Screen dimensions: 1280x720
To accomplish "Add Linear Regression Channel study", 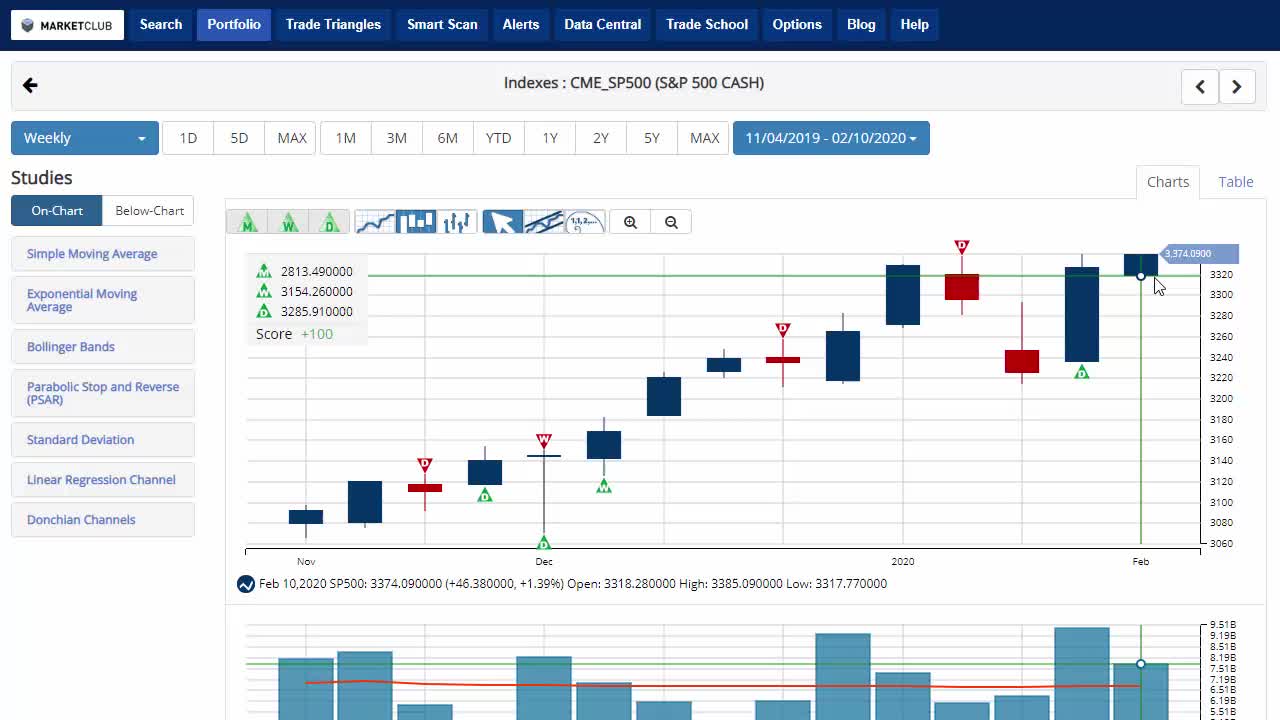I will (x=103, y=480).
